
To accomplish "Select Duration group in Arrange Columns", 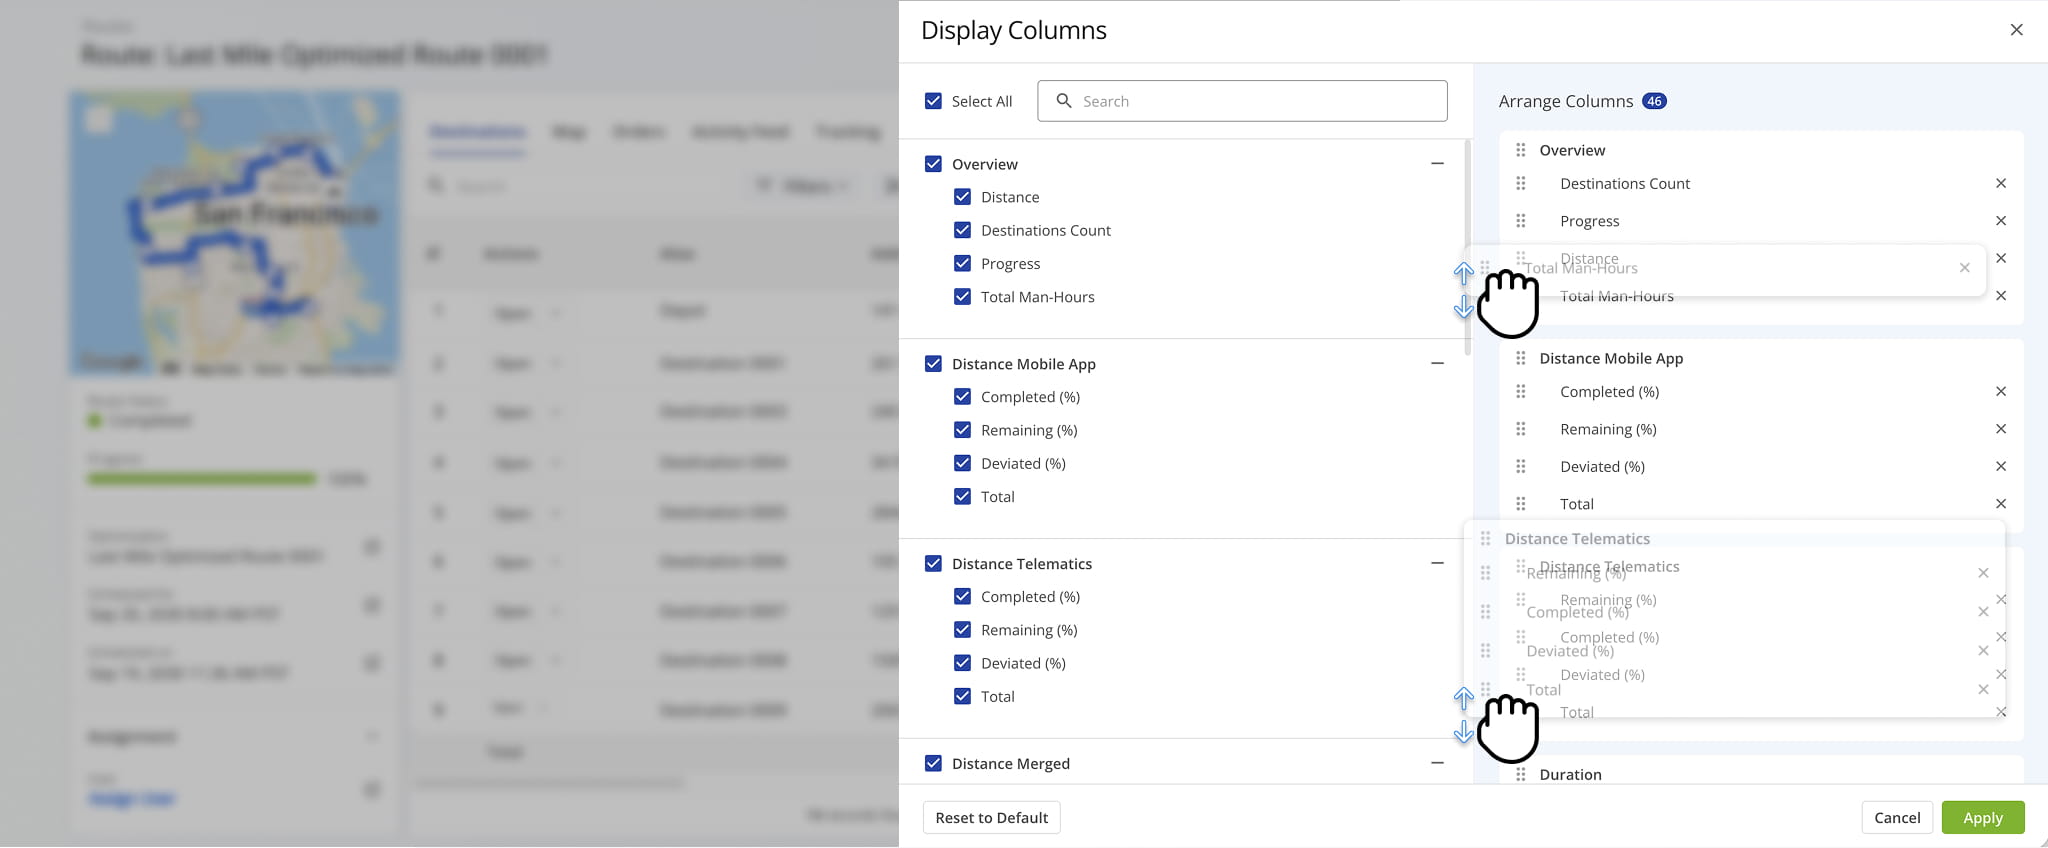I will point(1570,775).
